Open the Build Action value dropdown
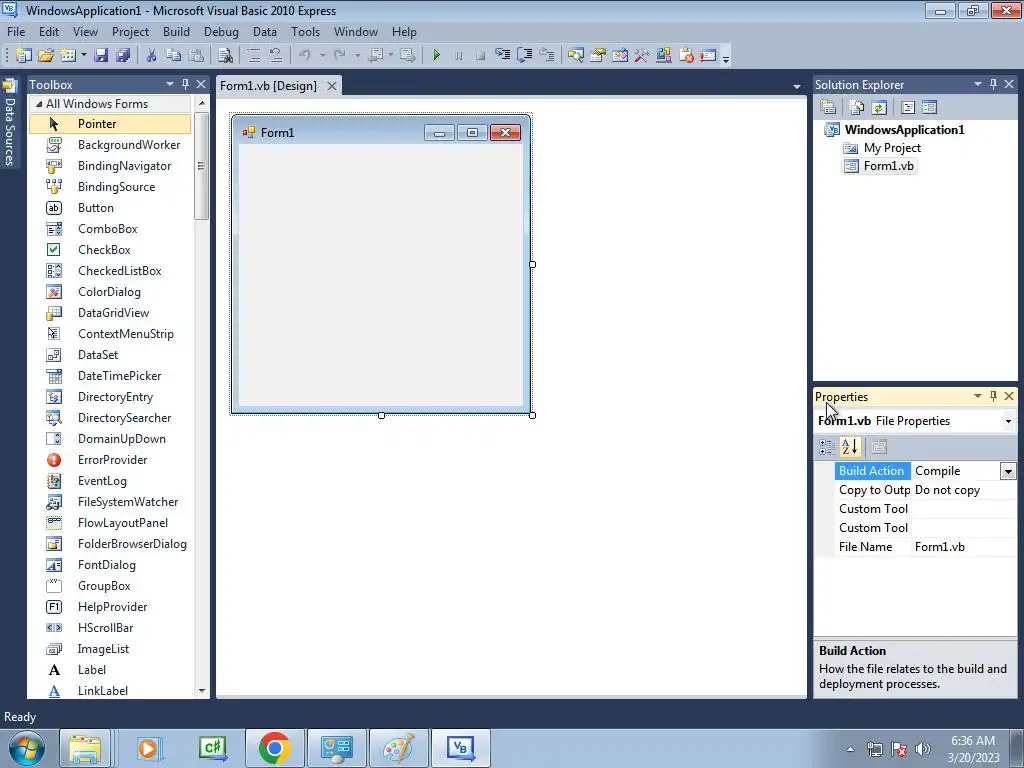Screen dimensions: 1024x768 click(x=1008, y=471)
